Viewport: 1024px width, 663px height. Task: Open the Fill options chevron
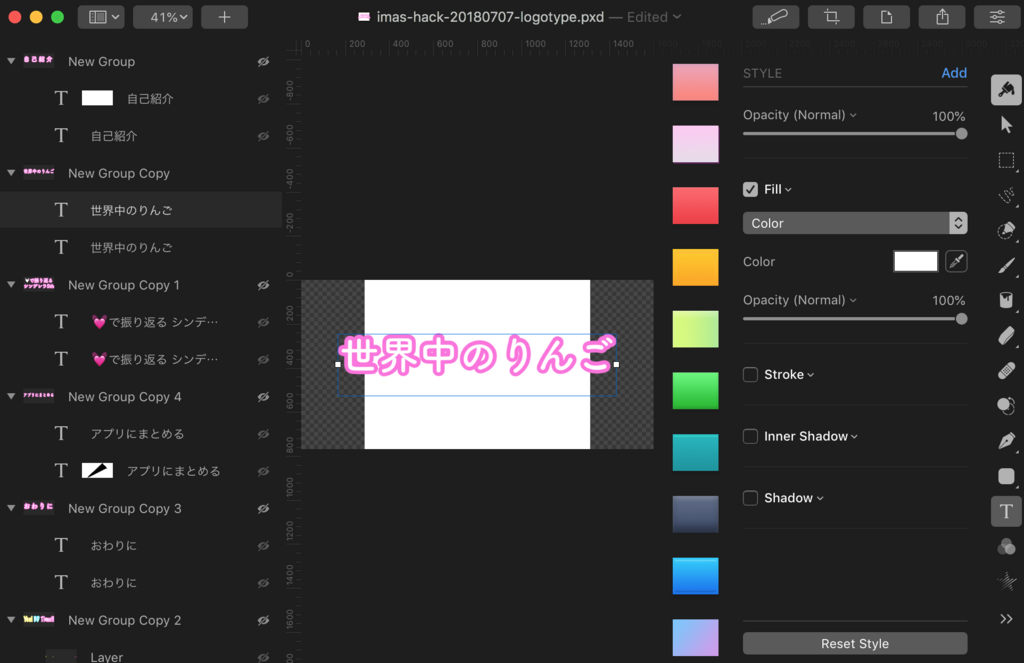[788, 190]
